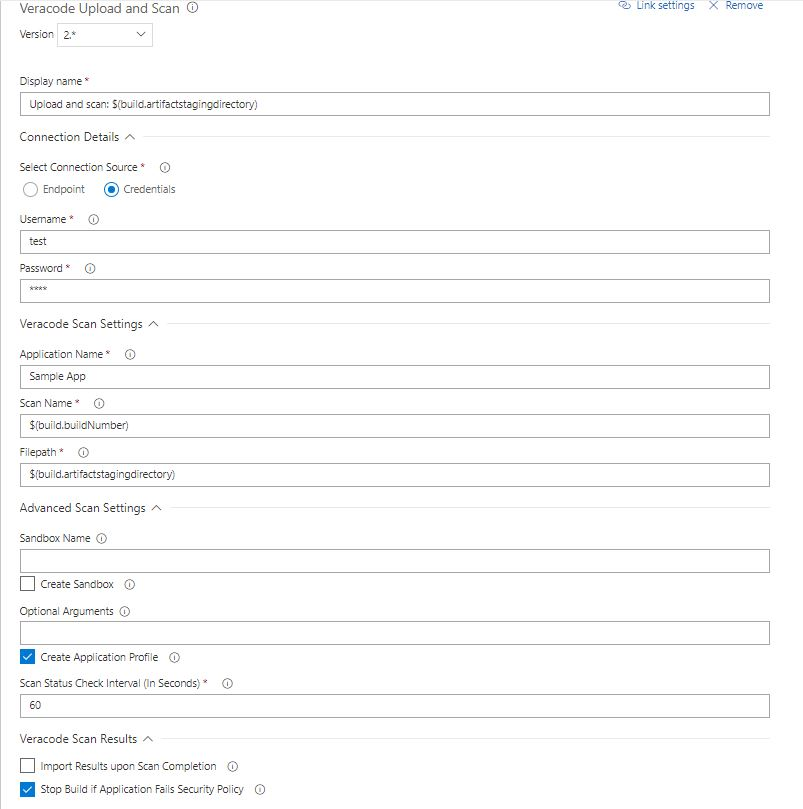The width and height of the screenshot is (803, 809).
Task: Click the Scan Name field with $(build.buildNumber)
Action: [x=395, y=426]
